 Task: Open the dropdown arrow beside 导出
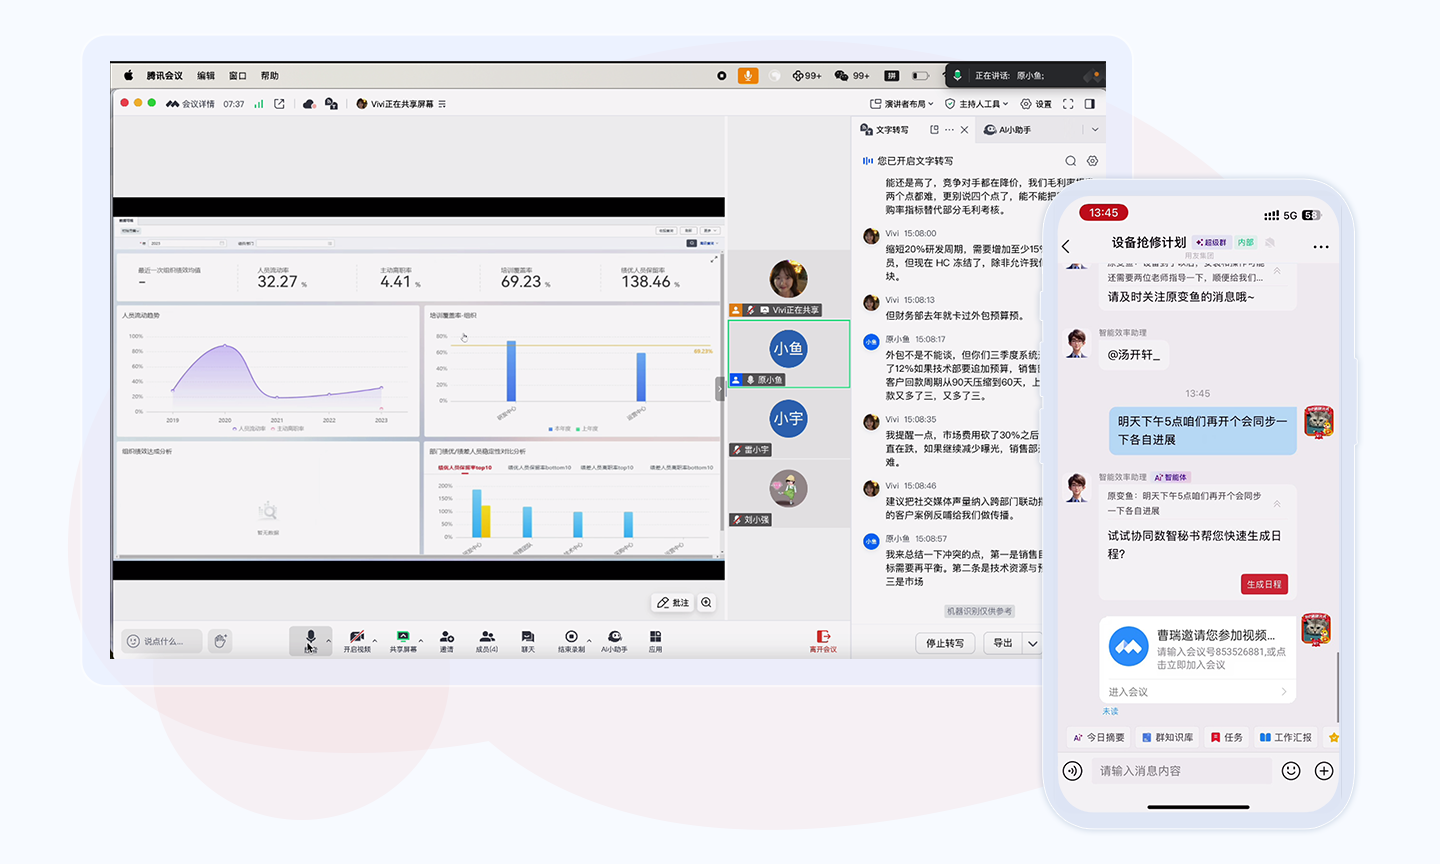pyautogui.click(x=1033, y=643)
